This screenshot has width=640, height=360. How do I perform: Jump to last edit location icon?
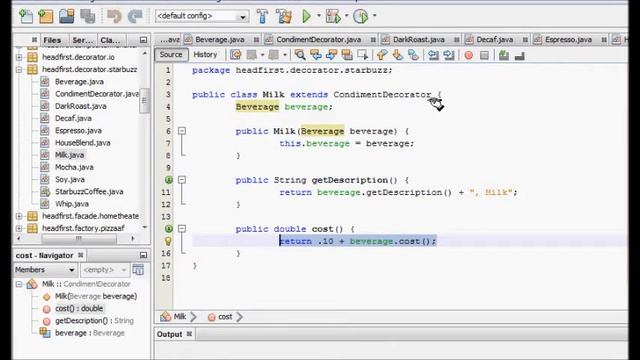point(236,55)
